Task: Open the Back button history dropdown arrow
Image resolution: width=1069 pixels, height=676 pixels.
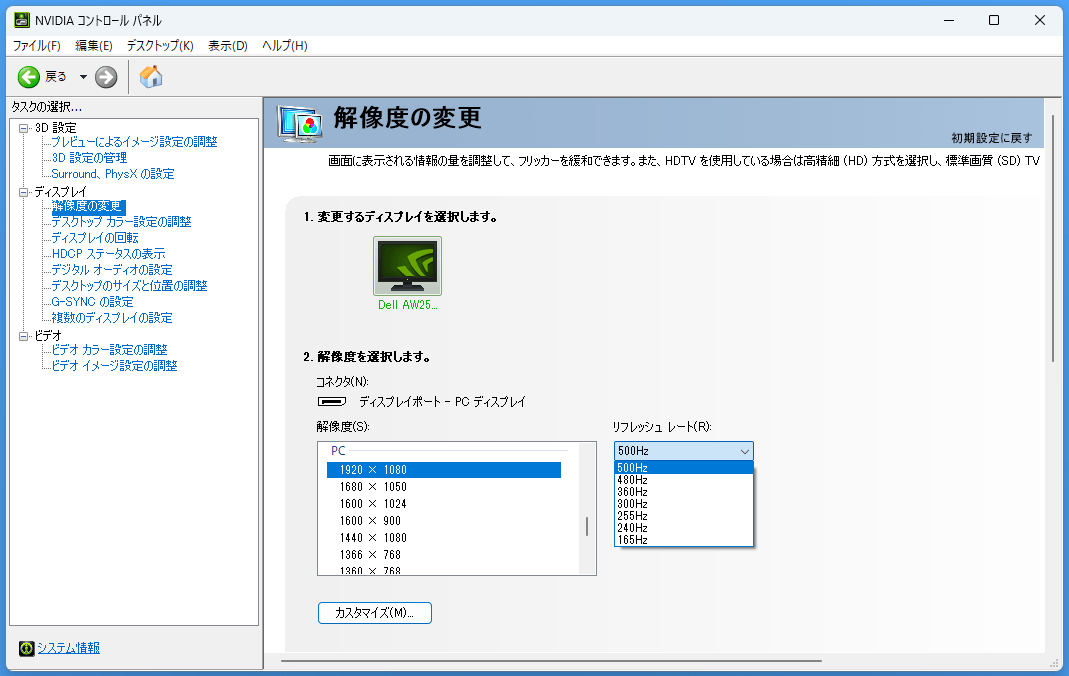Action: (83, 77)
